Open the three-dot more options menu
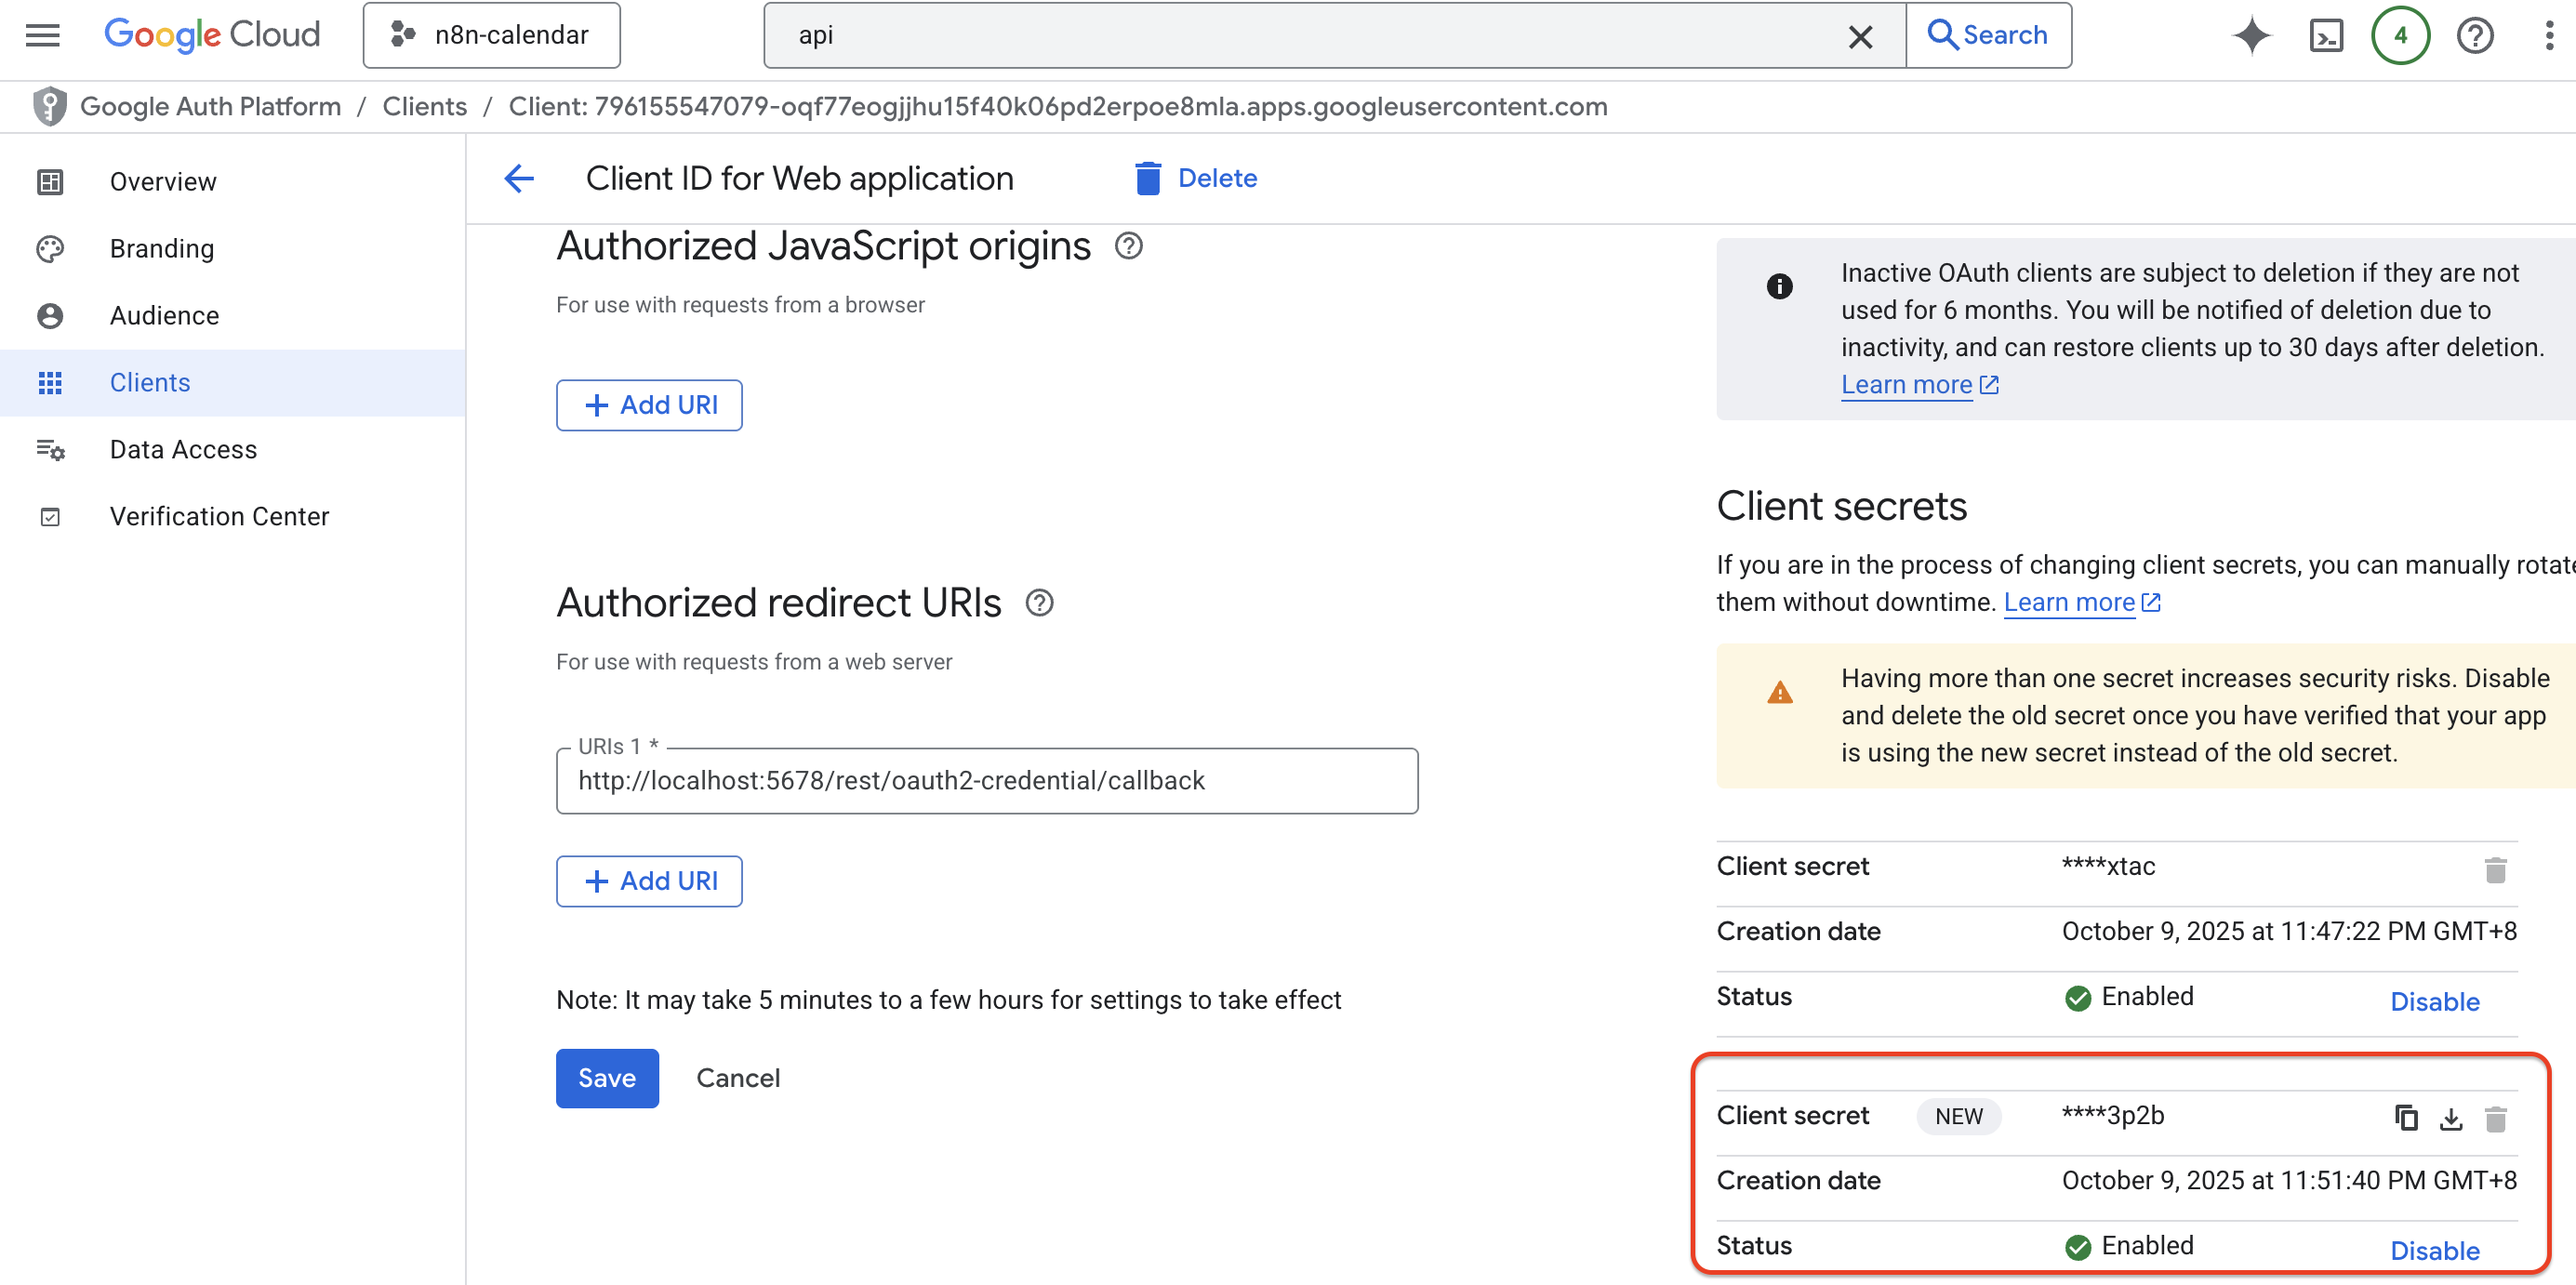2576x1285 pixels. 2548,36
